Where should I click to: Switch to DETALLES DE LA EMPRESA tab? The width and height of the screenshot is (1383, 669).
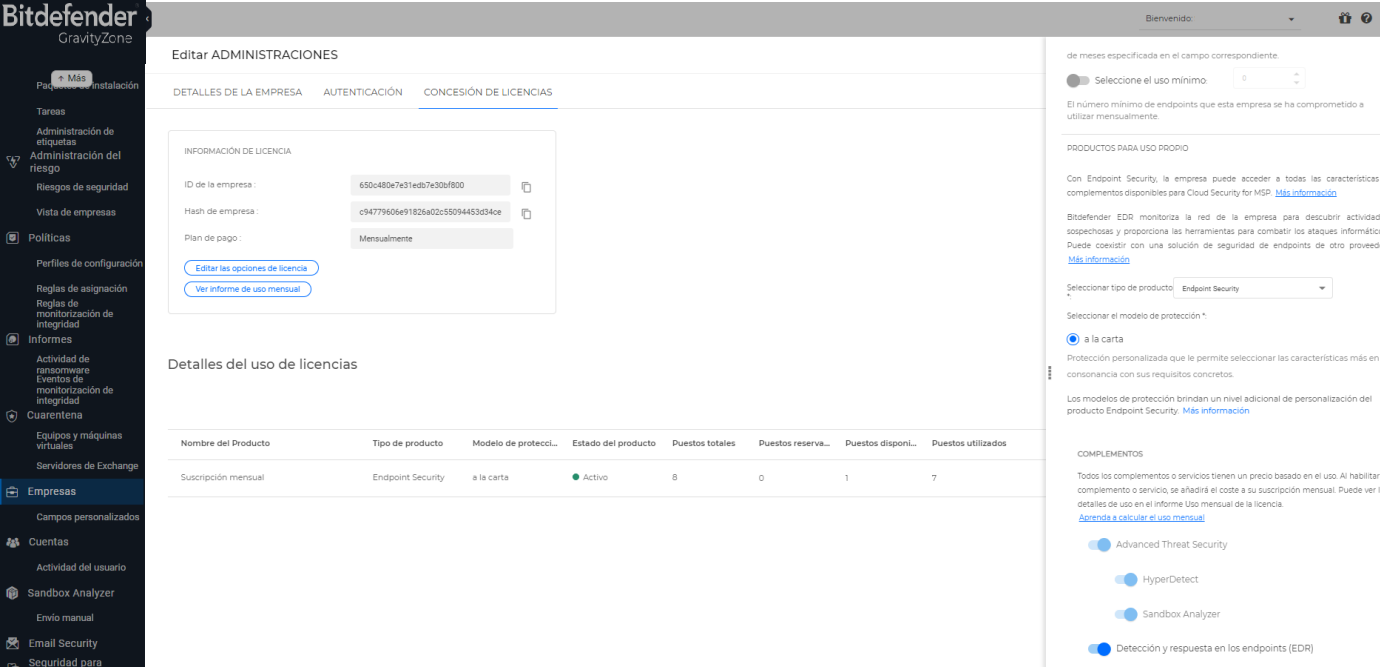click(x=237, y=92)
